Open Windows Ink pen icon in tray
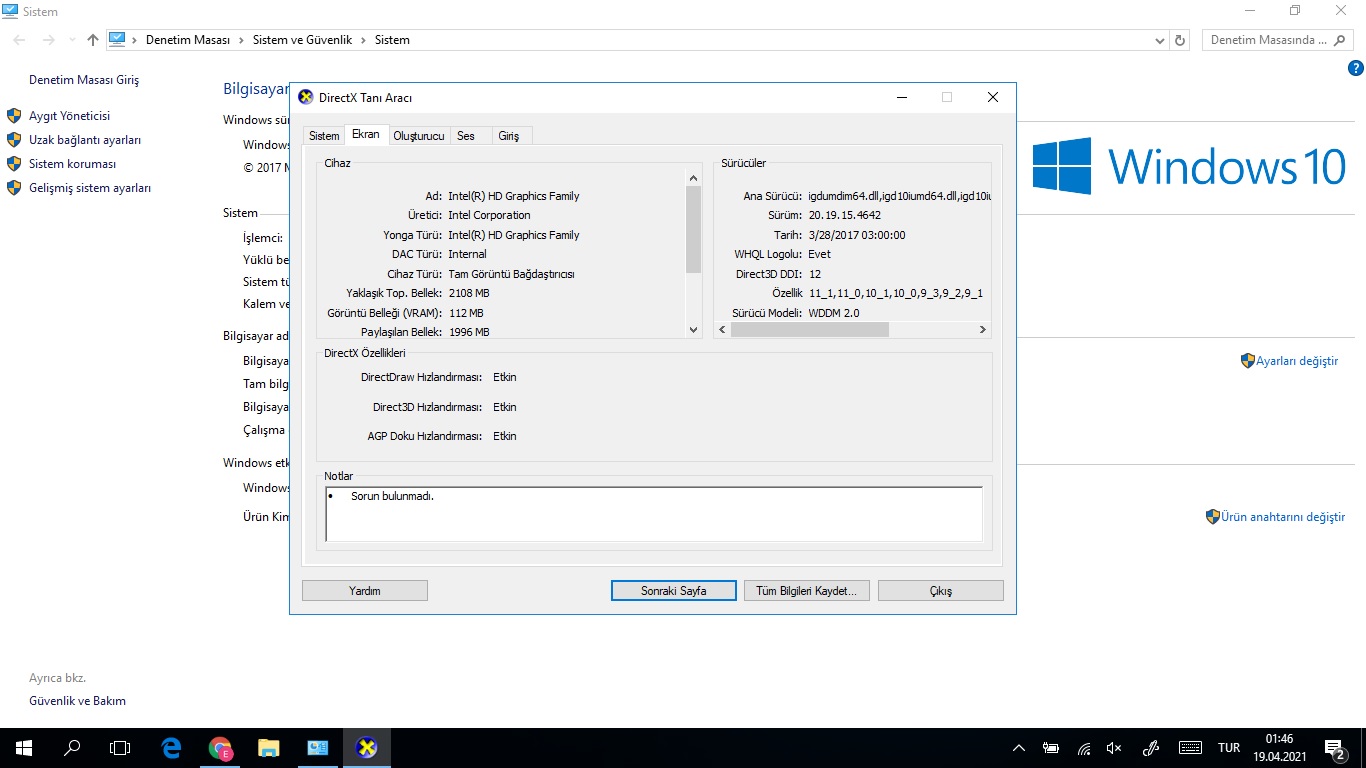 (x=1151, y=748)
